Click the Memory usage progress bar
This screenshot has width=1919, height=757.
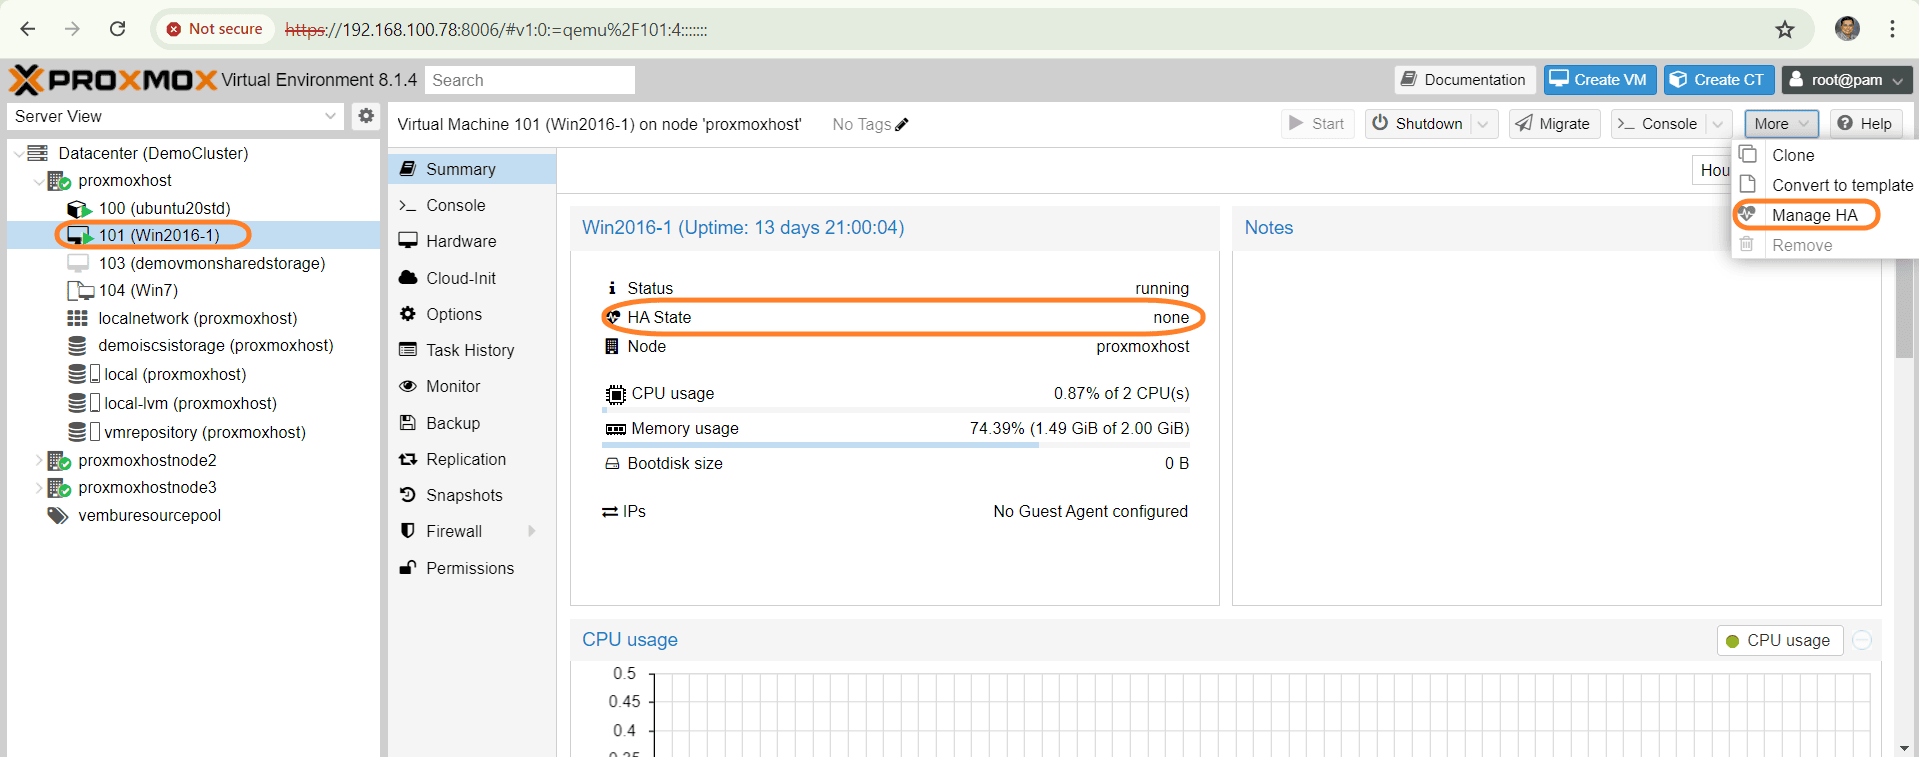tap(896, 445)
